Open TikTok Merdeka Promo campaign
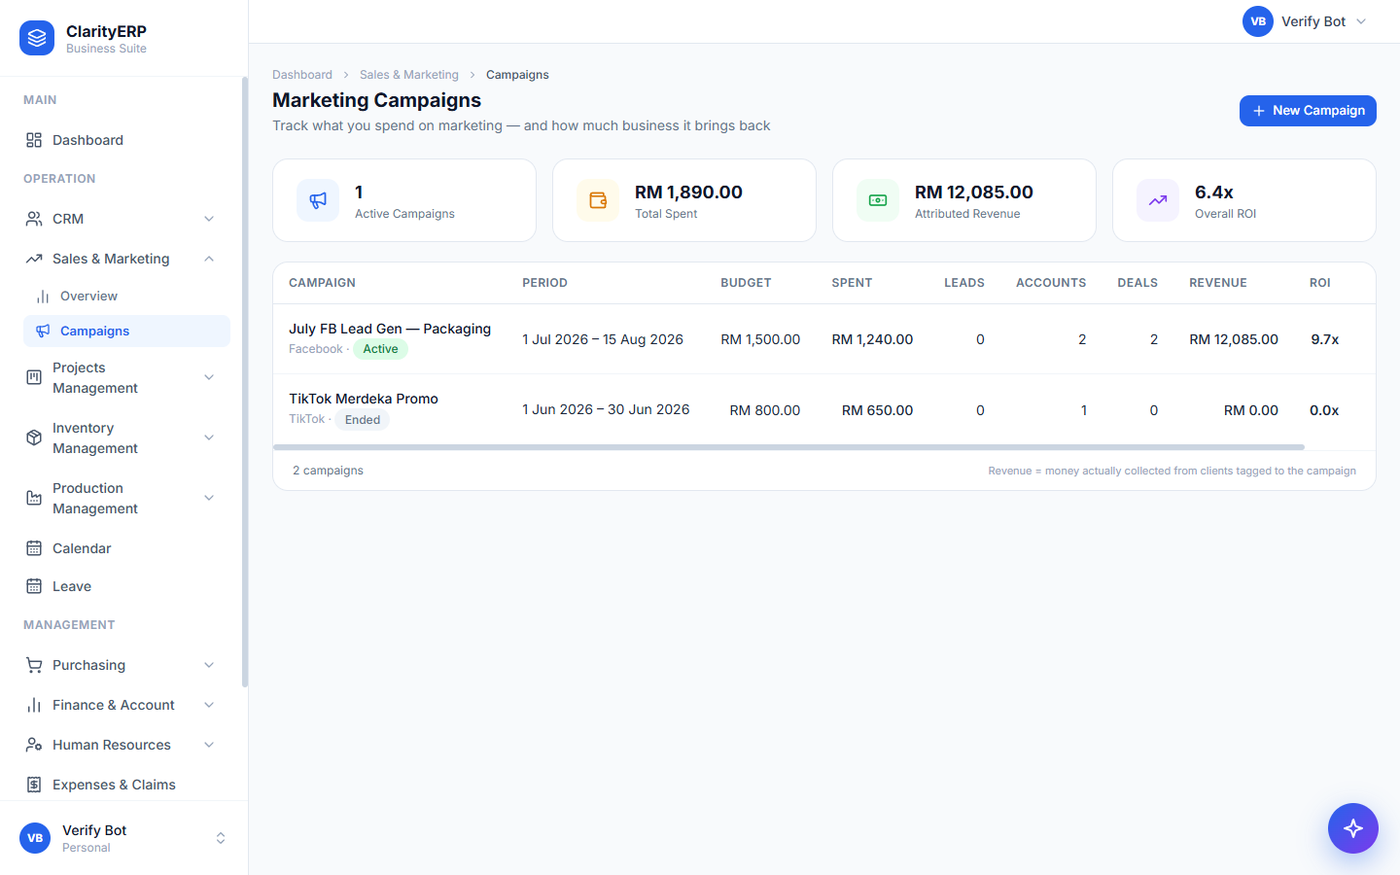1400x875 pixels. [x=363, y=398]
